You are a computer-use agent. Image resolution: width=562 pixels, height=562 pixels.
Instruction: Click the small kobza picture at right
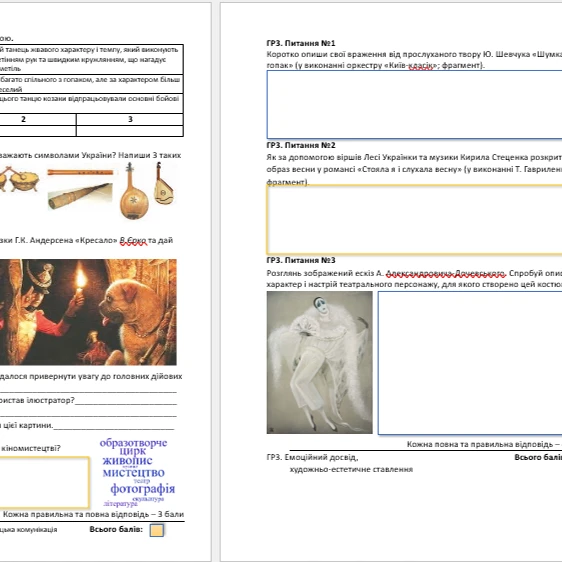point(163,183)
